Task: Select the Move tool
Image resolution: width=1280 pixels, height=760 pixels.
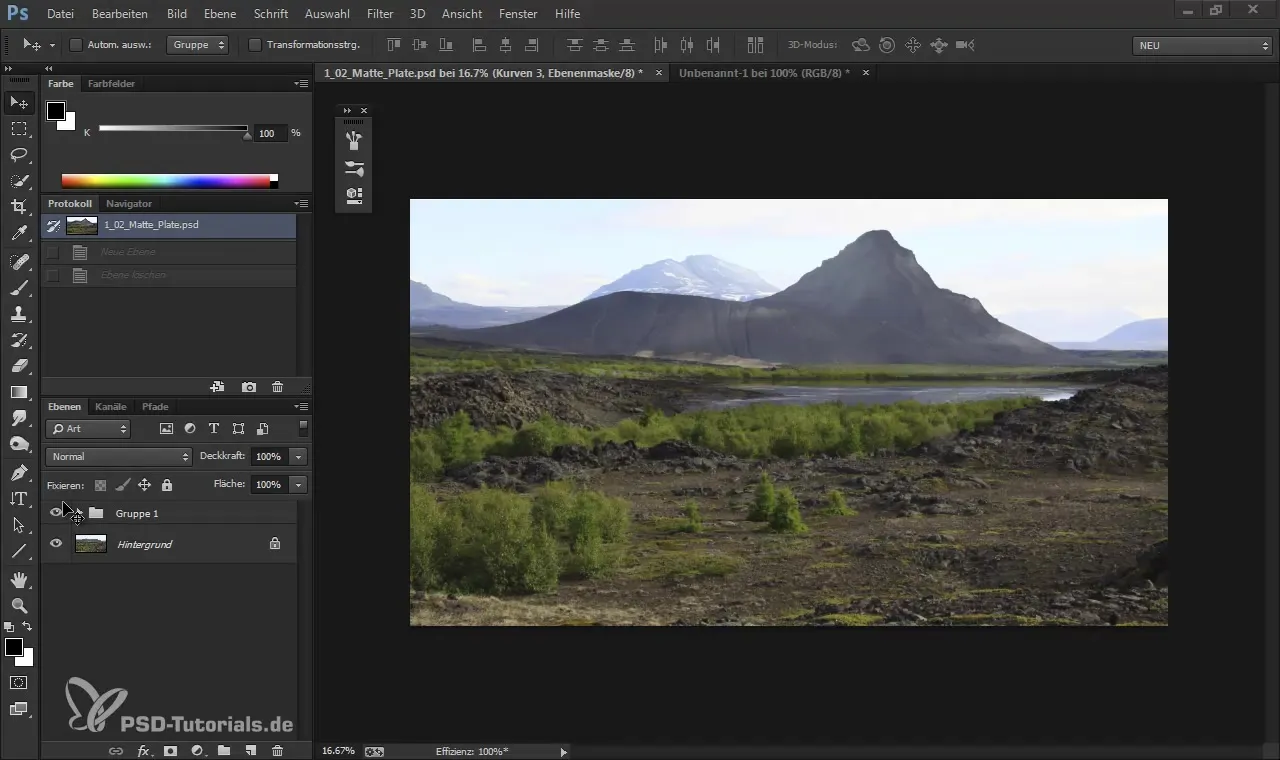Action: pyautogui.click(x=19, y=103)
